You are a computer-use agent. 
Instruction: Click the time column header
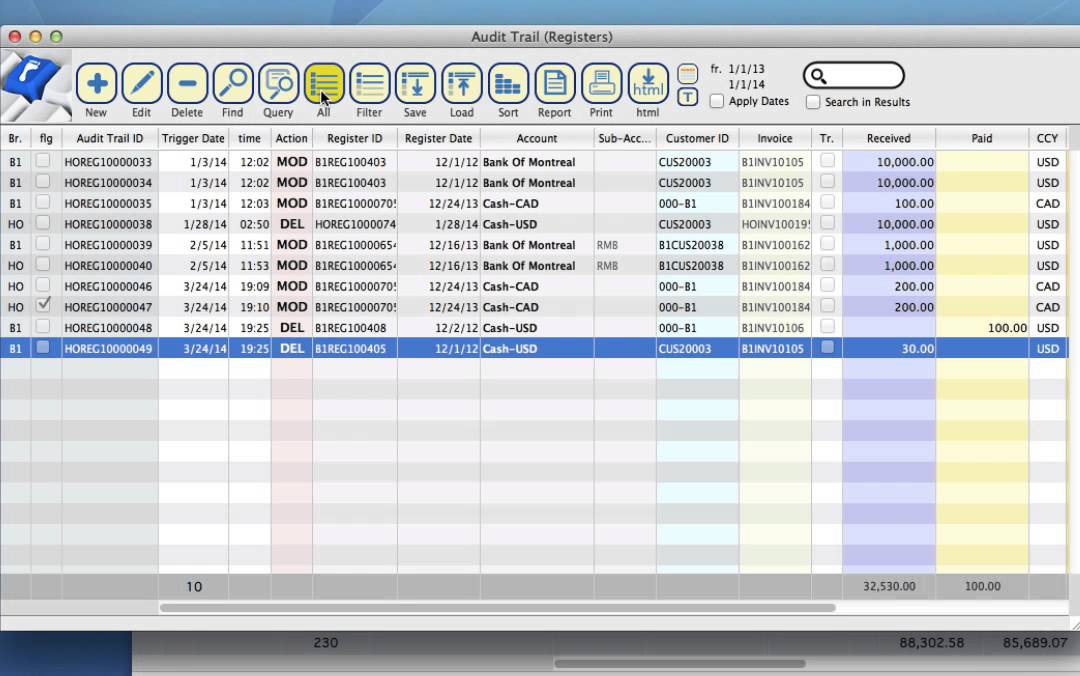(x=249, y=139)
